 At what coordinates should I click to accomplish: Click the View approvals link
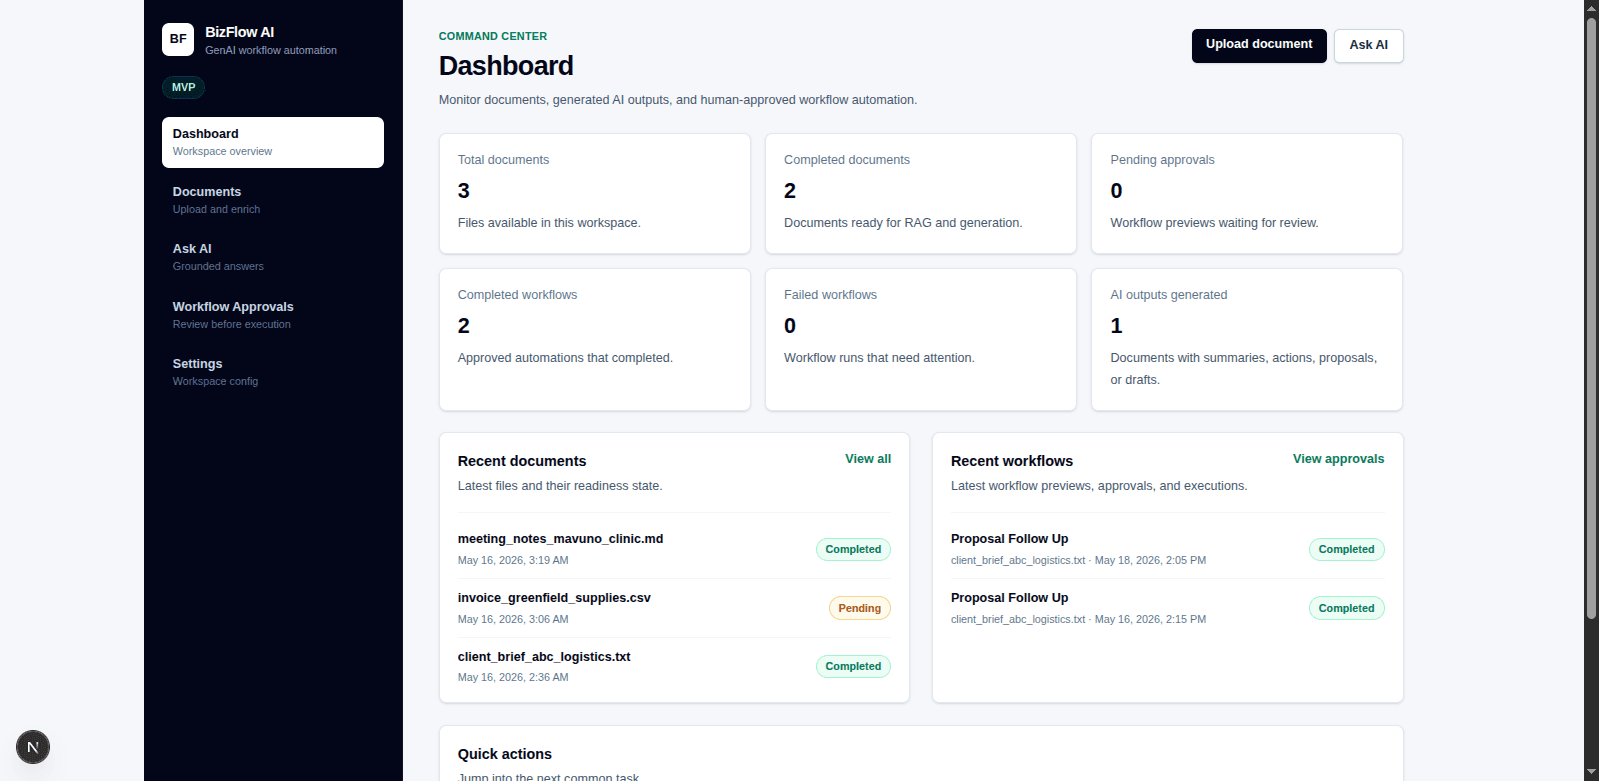pos(1338,459)
